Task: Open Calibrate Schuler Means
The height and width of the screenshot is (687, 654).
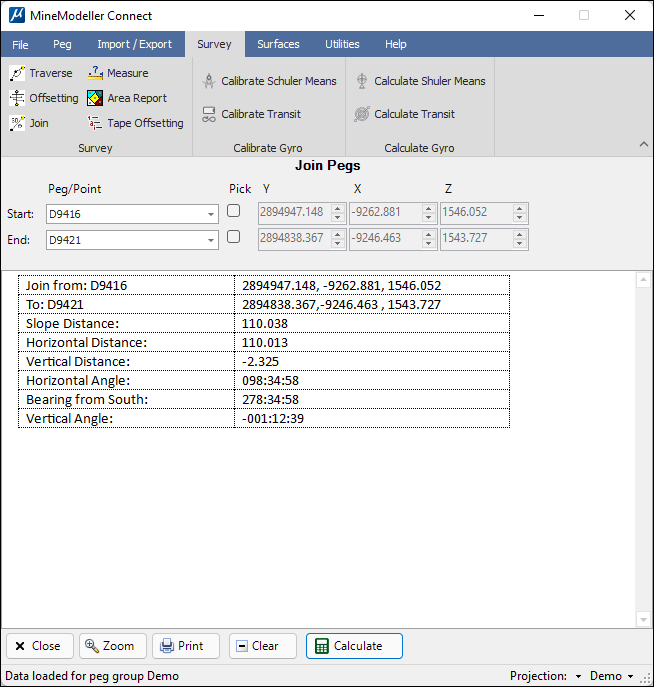Action: coord(269,81)
